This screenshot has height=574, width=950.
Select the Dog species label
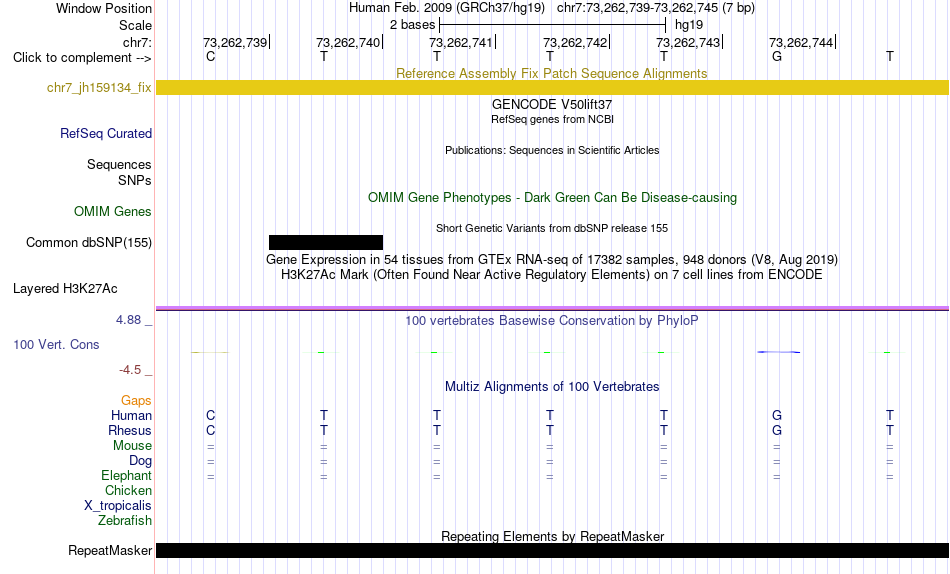[x=141, y=461]
